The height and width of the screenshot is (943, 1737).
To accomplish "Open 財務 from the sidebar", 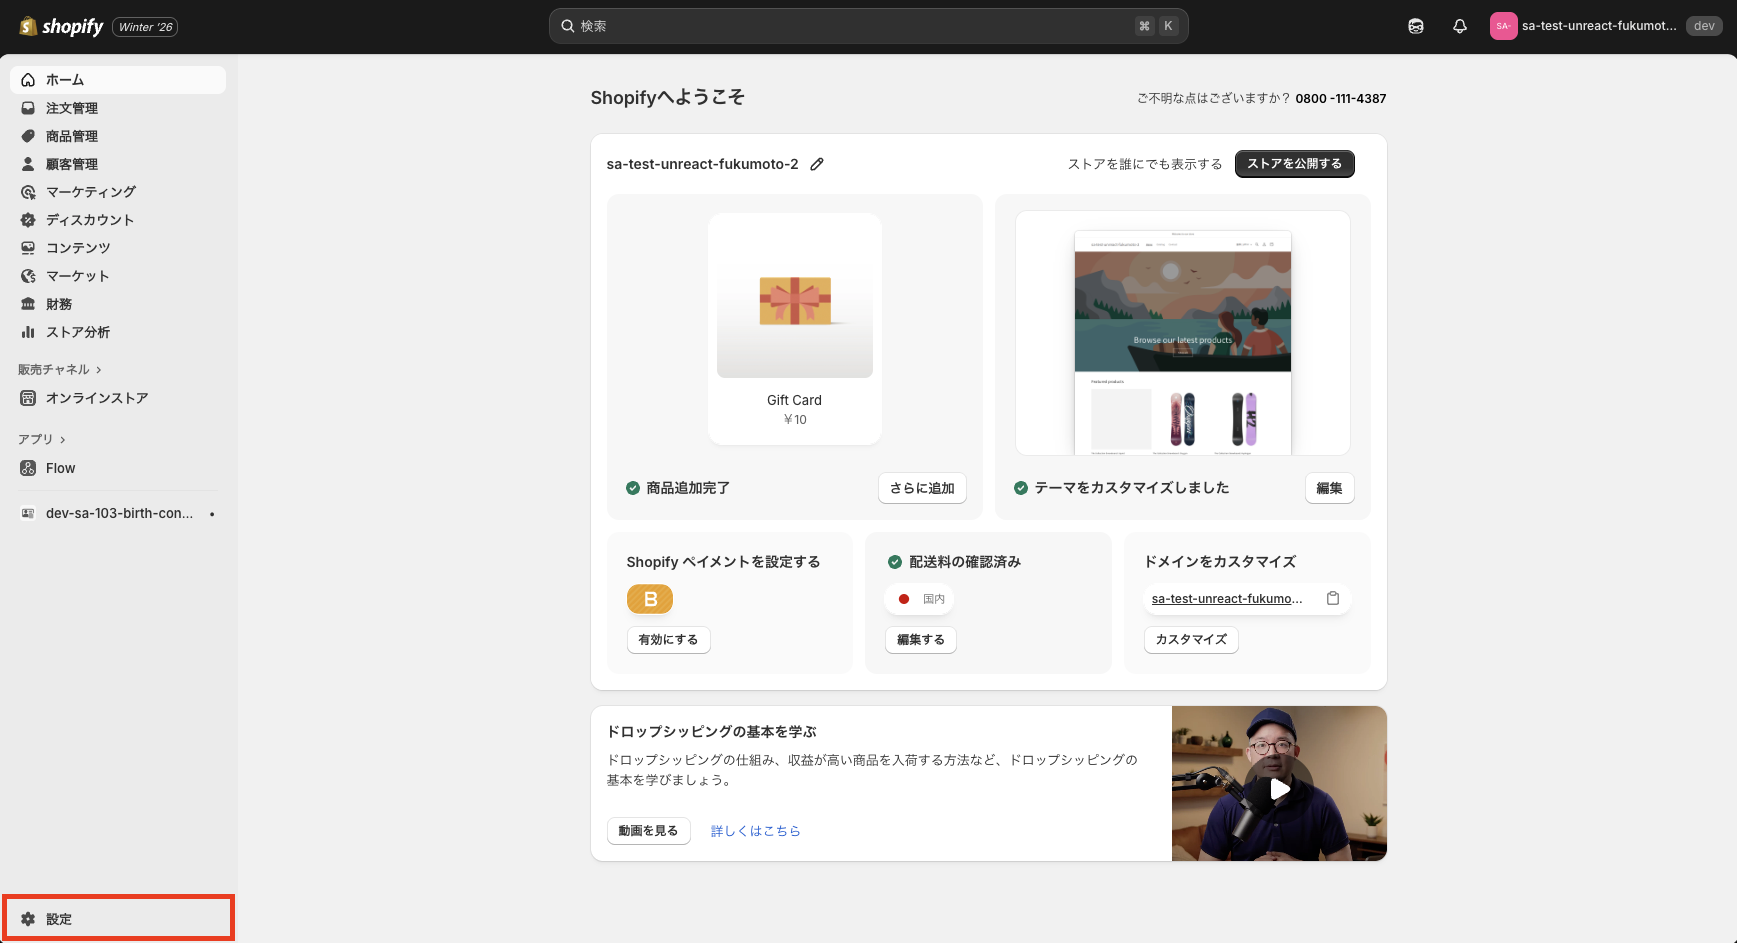I will [57, 303].
